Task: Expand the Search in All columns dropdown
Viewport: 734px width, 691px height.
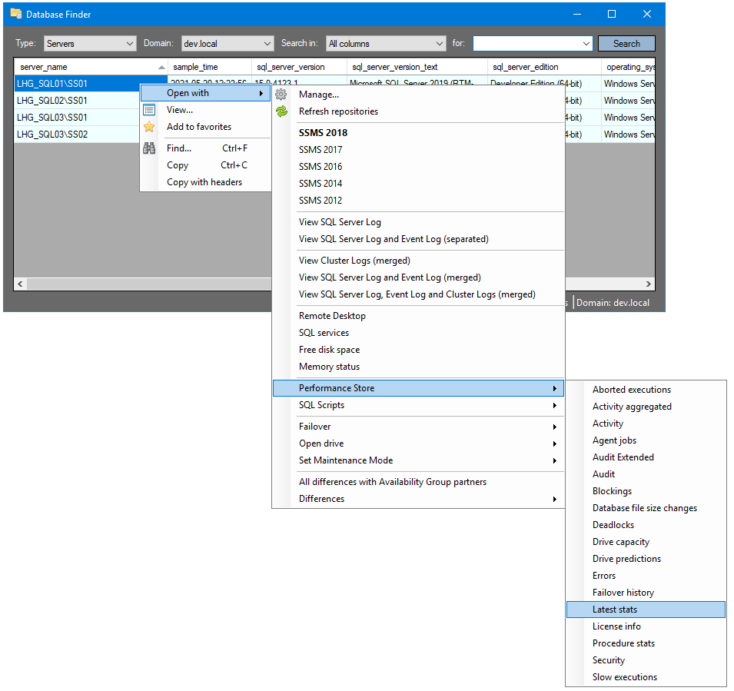Action: (x=385, y=43)
